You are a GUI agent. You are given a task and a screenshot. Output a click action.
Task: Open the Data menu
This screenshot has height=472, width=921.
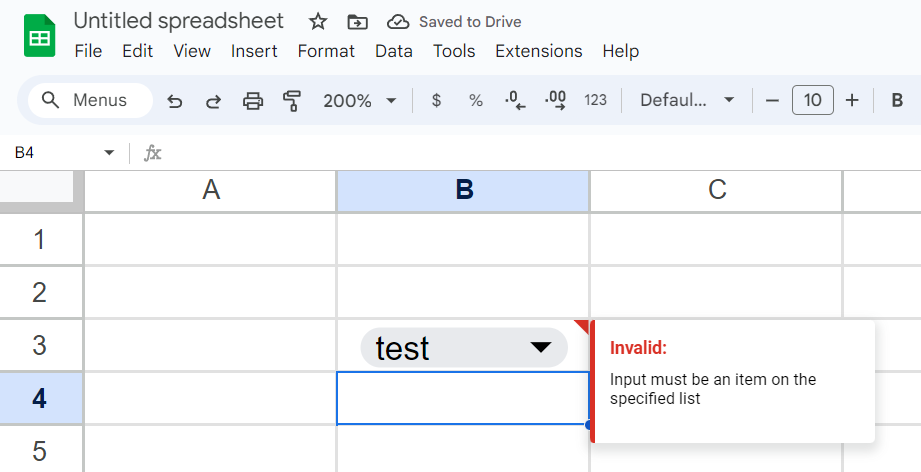394,51
